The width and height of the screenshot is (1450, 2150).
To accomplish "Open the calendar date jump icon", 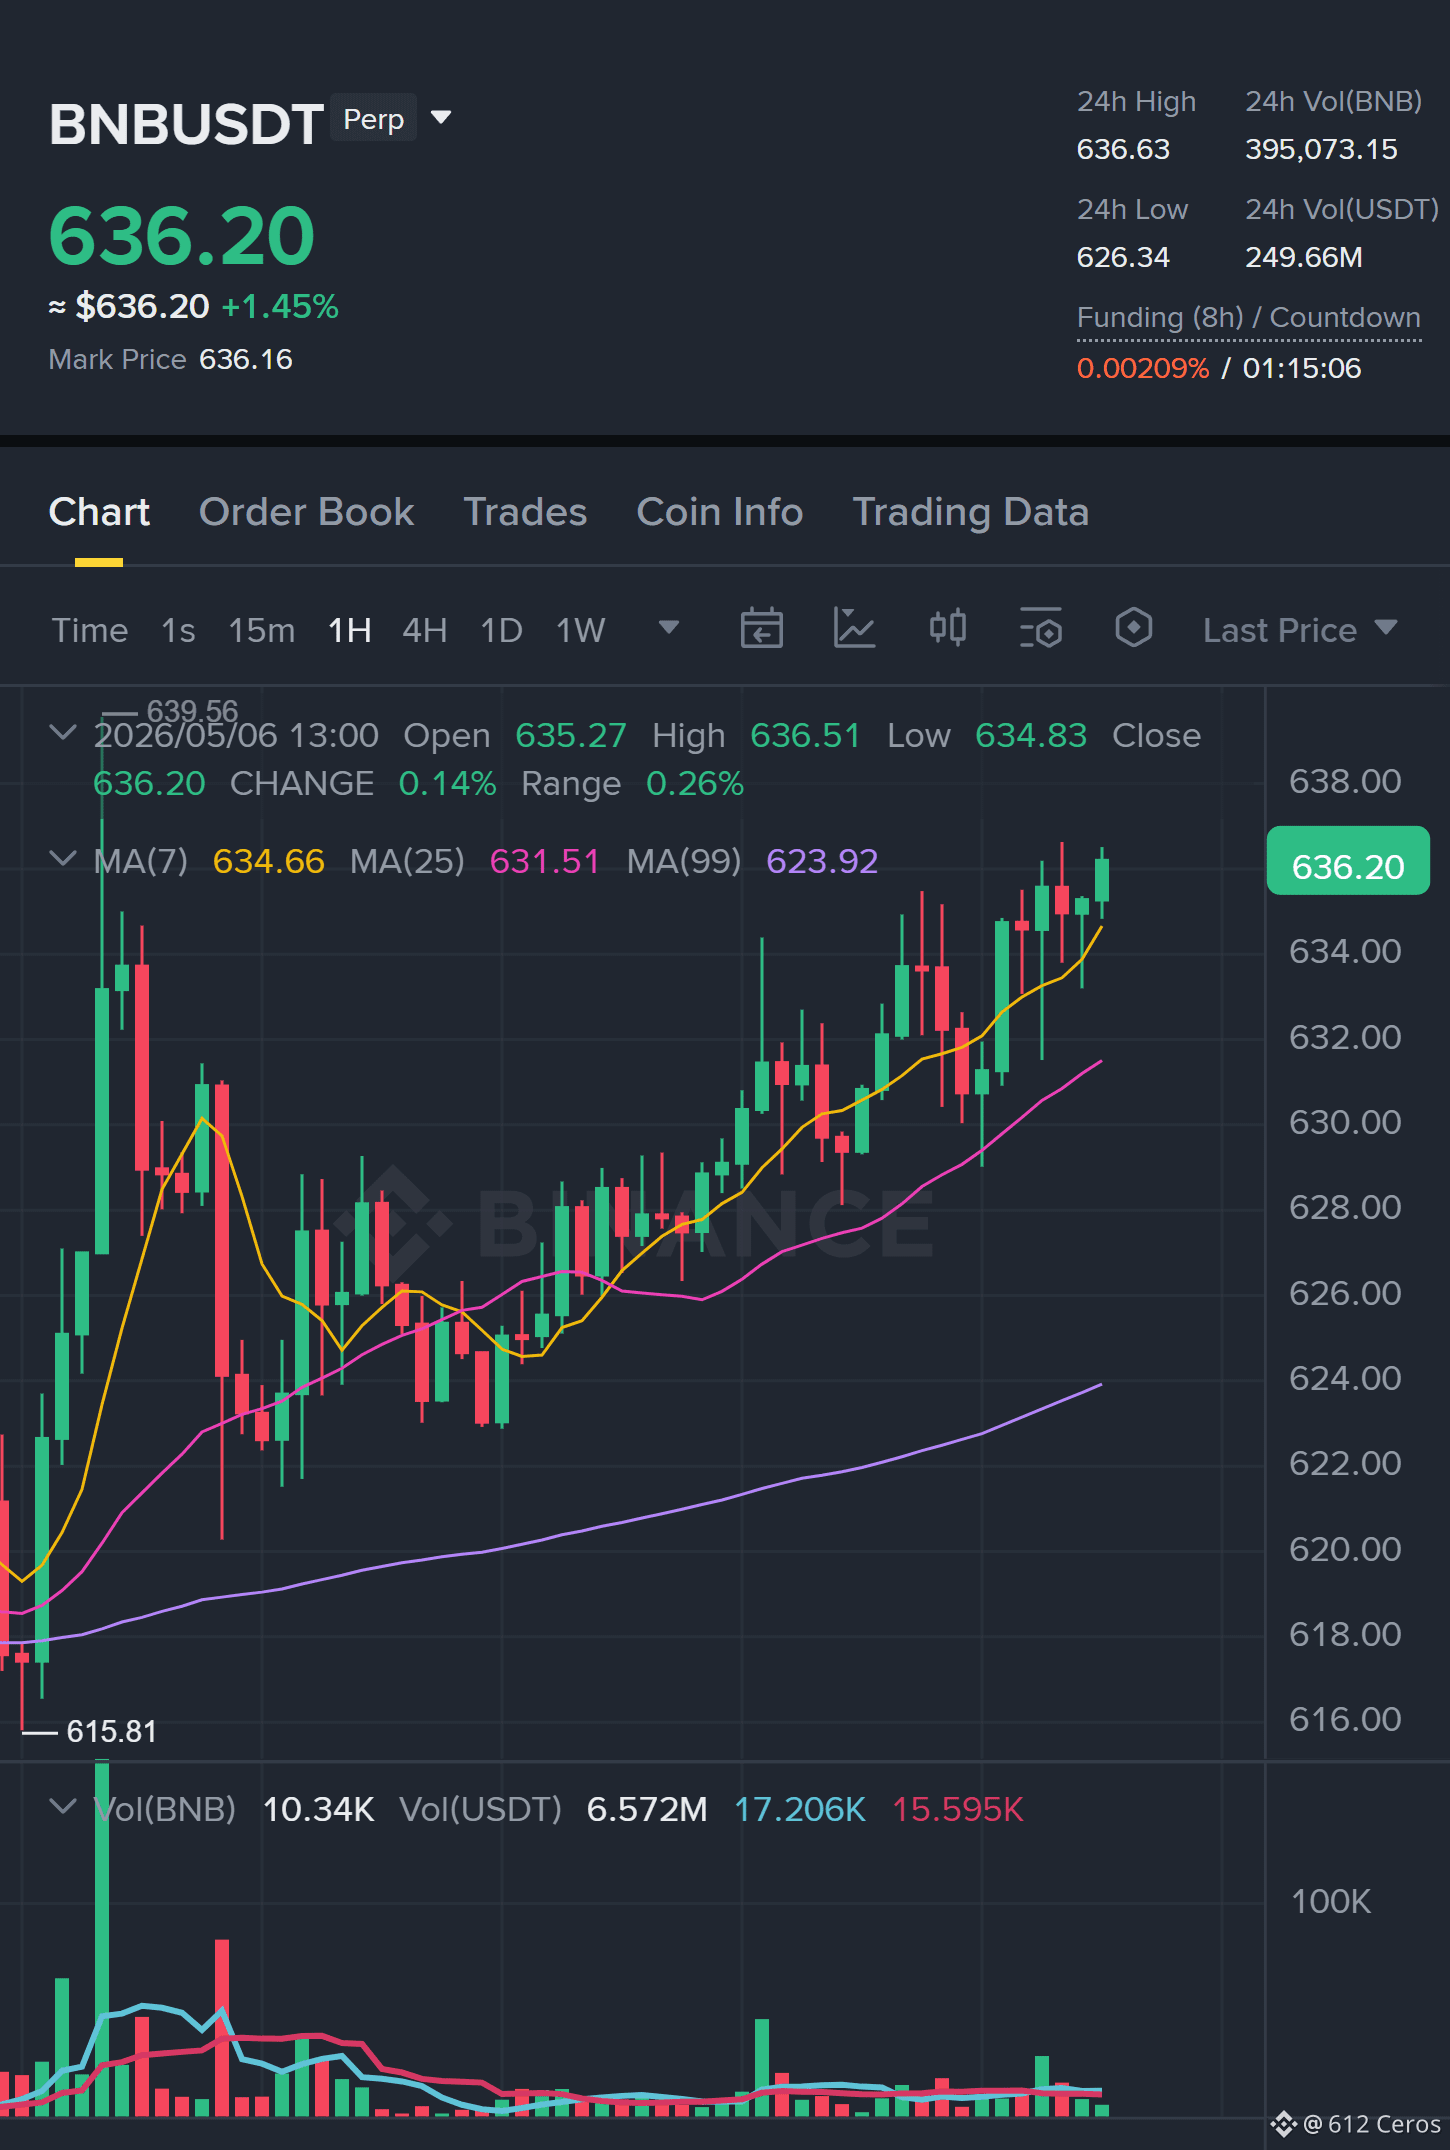I will pos(761,629).
